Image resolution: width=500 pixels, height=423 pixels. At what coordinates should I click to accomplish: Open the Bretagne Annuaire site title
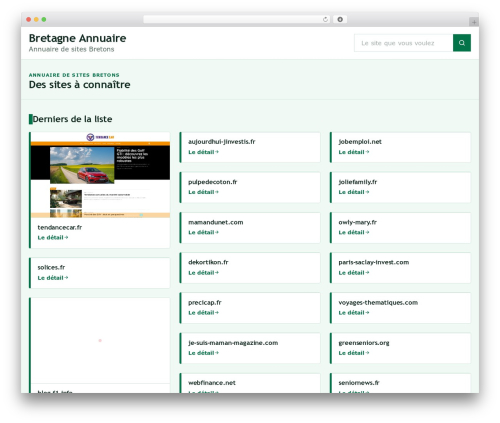(77, 38)
